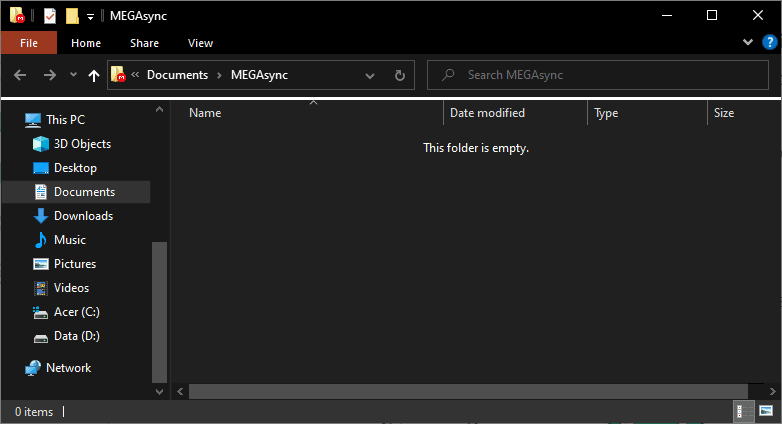Minimize the MEGAsync window

[667, 15]
